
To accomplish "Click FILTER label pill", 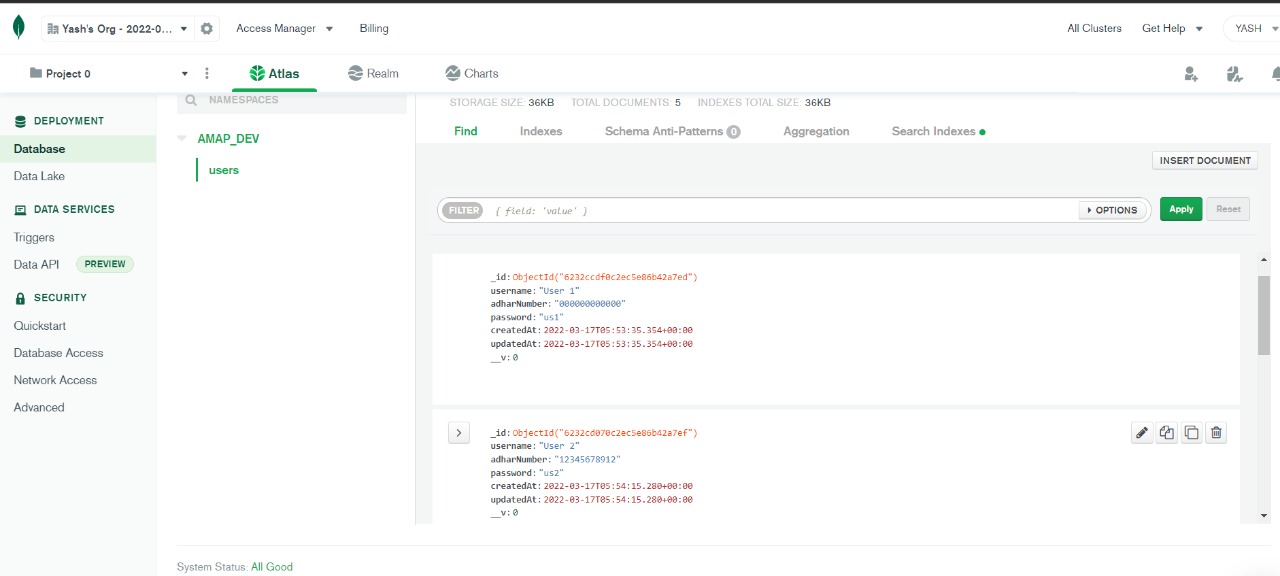I will tap(463, 211).
